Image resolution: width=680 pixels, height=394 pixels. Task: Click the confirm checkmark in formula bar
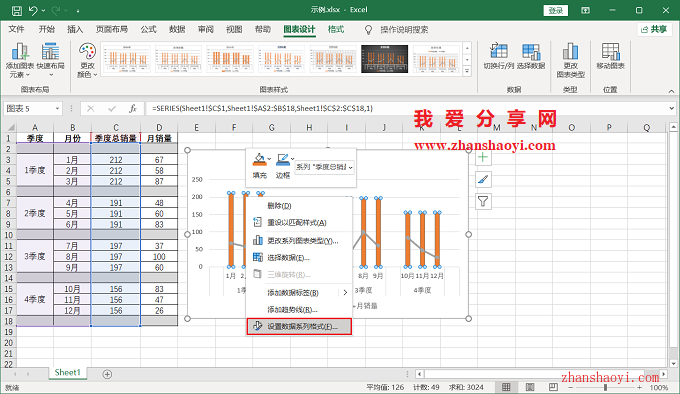tap(112, 108)
